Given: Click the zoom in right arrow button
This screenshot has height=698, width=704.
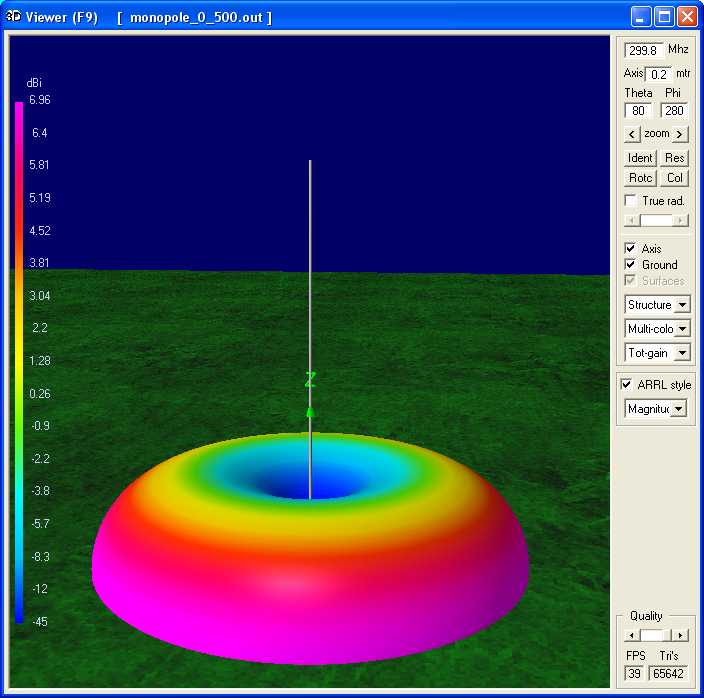Looking at the screenshot, I should (x=680, y=134).
